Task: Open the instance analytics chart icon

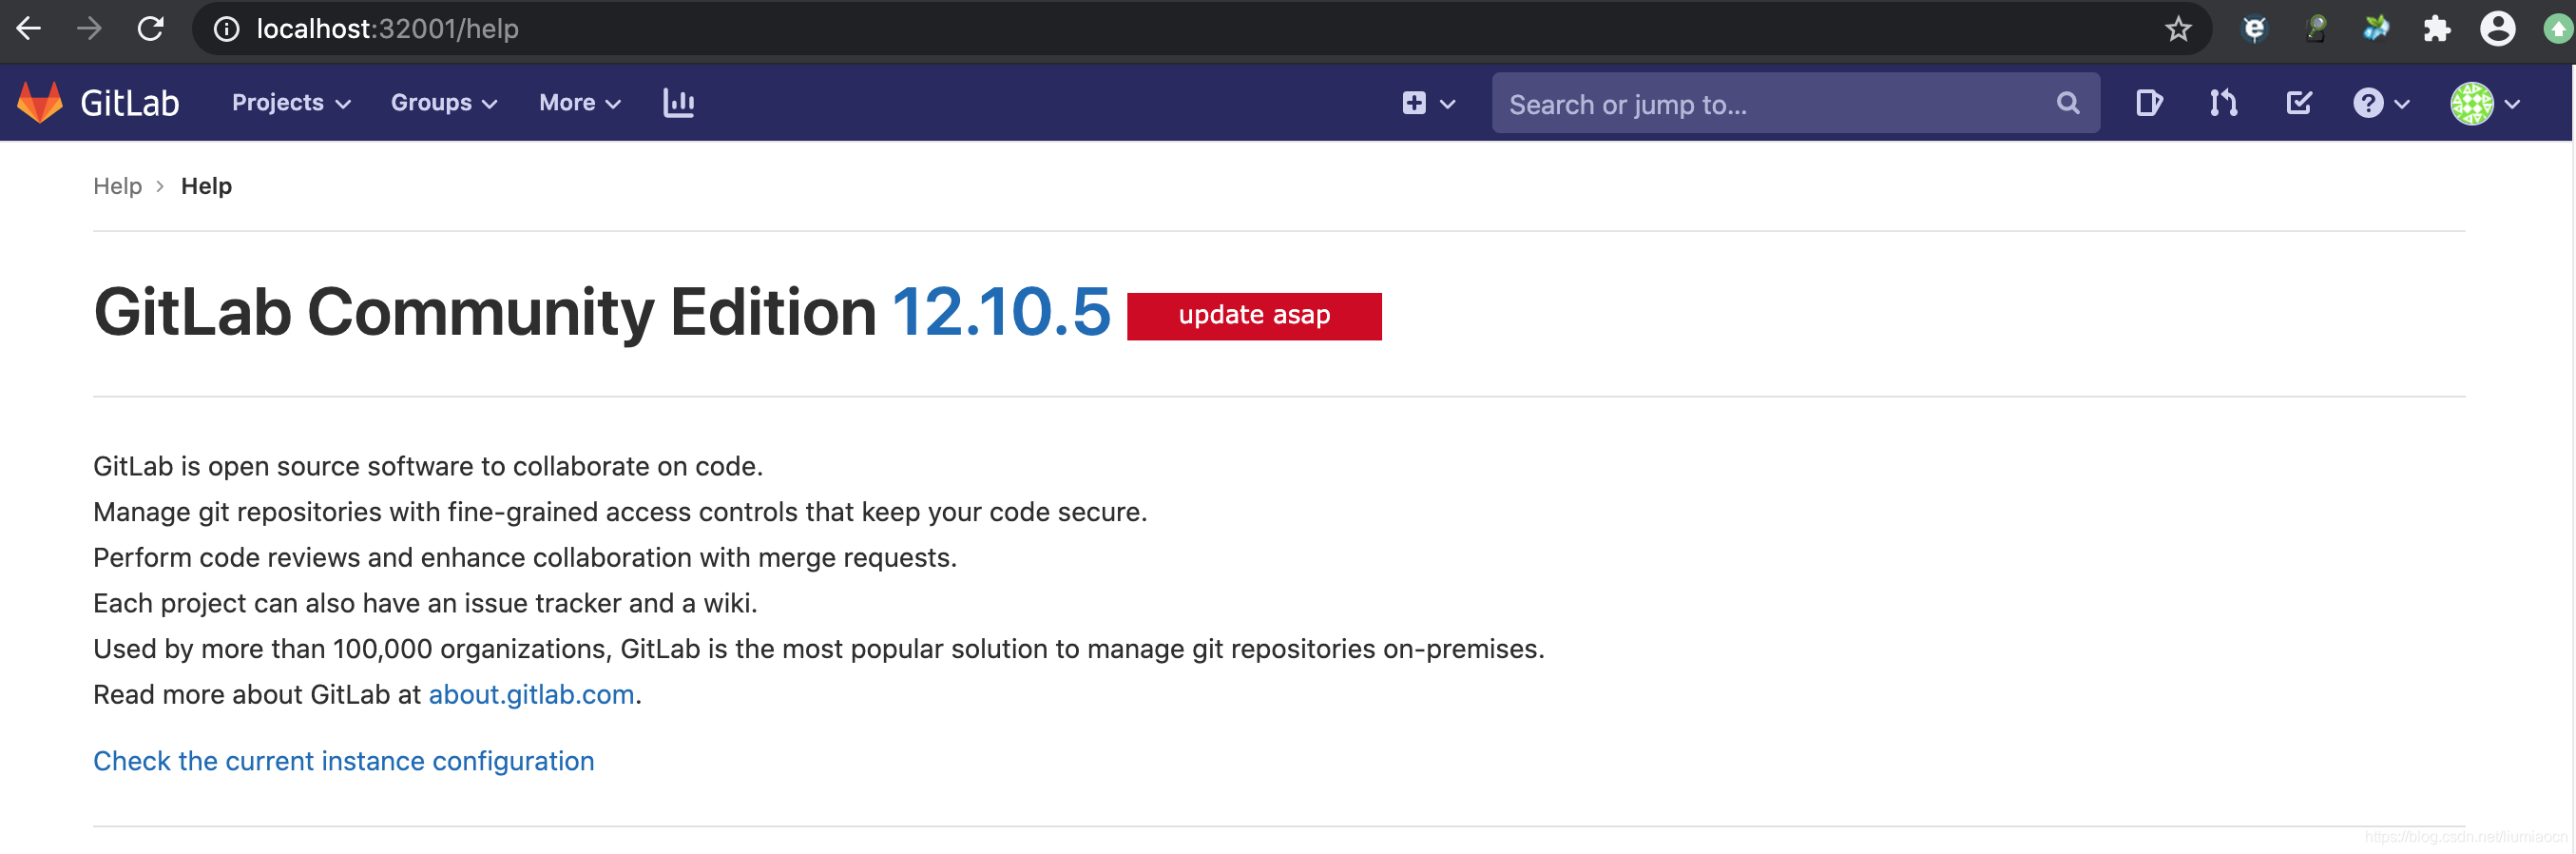Action: 678,103
